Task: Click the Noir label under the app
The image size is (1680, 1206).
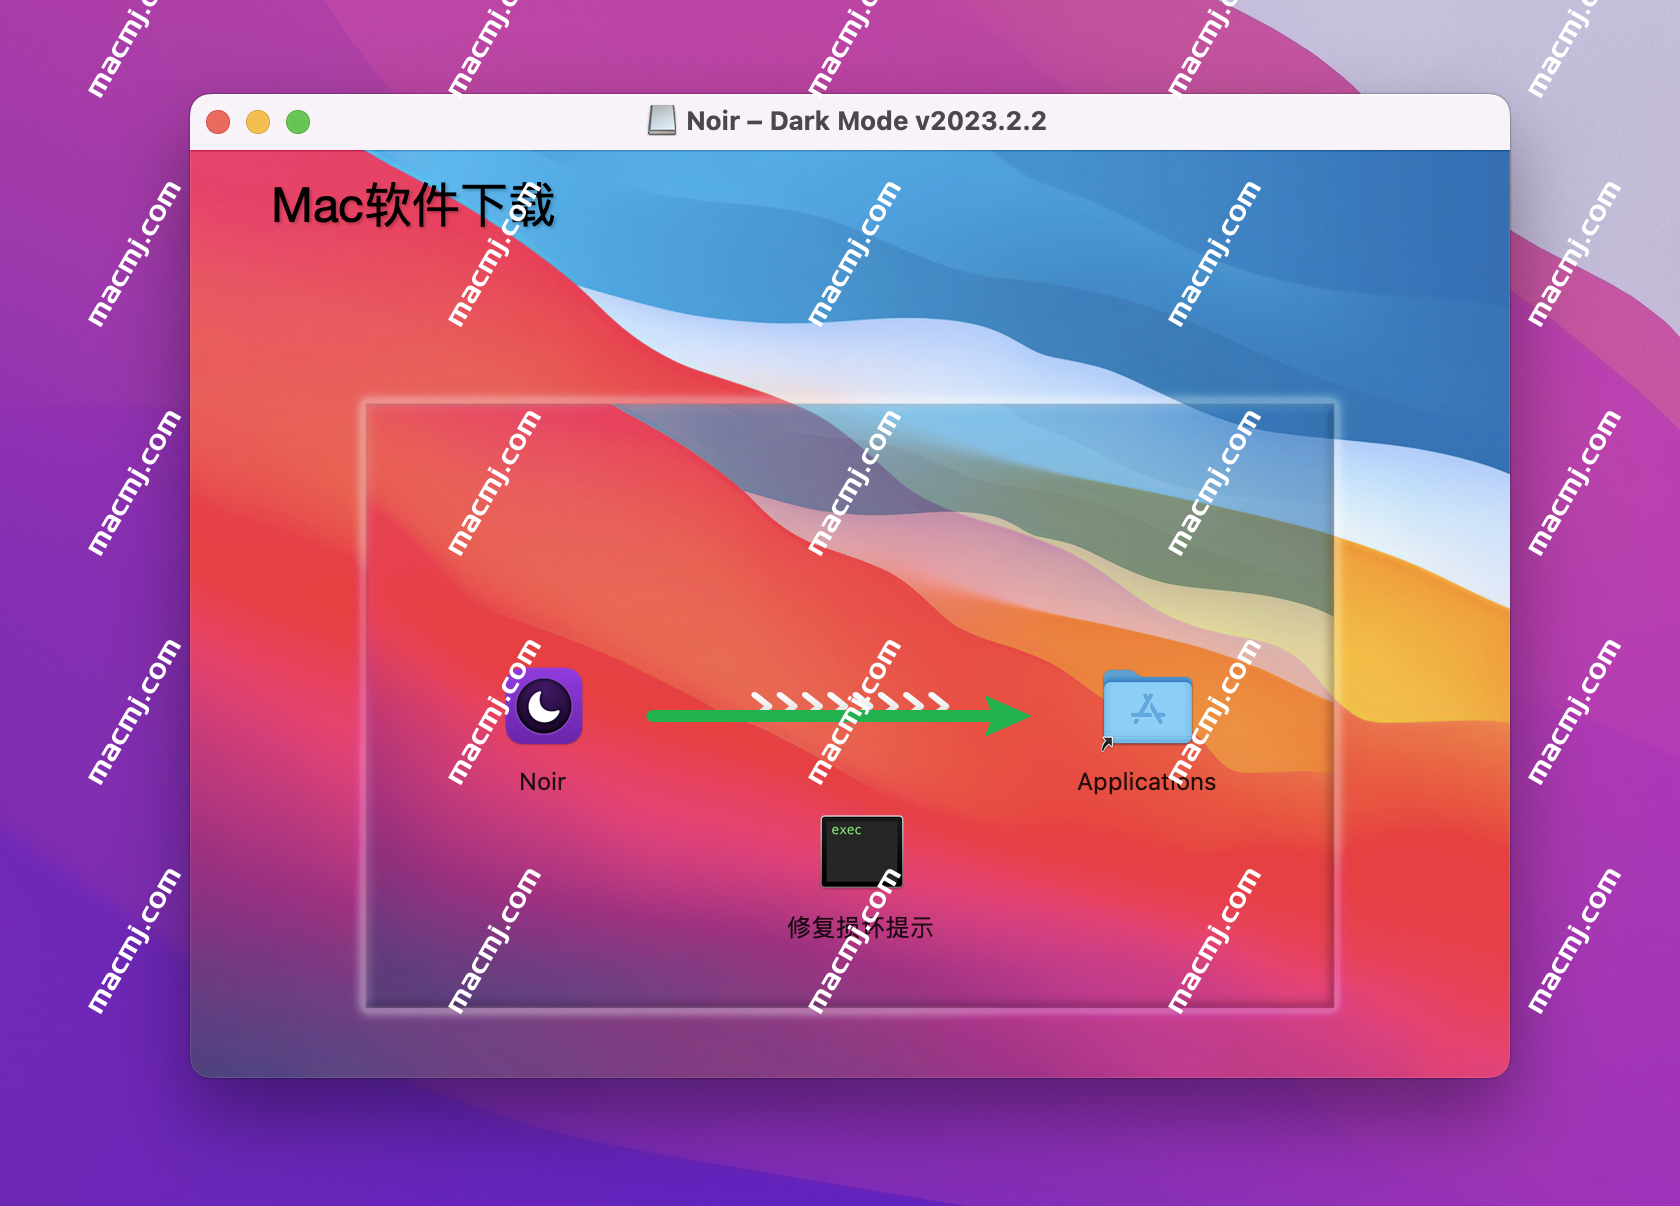Action: pyautogui.click(x=543, y=782)
